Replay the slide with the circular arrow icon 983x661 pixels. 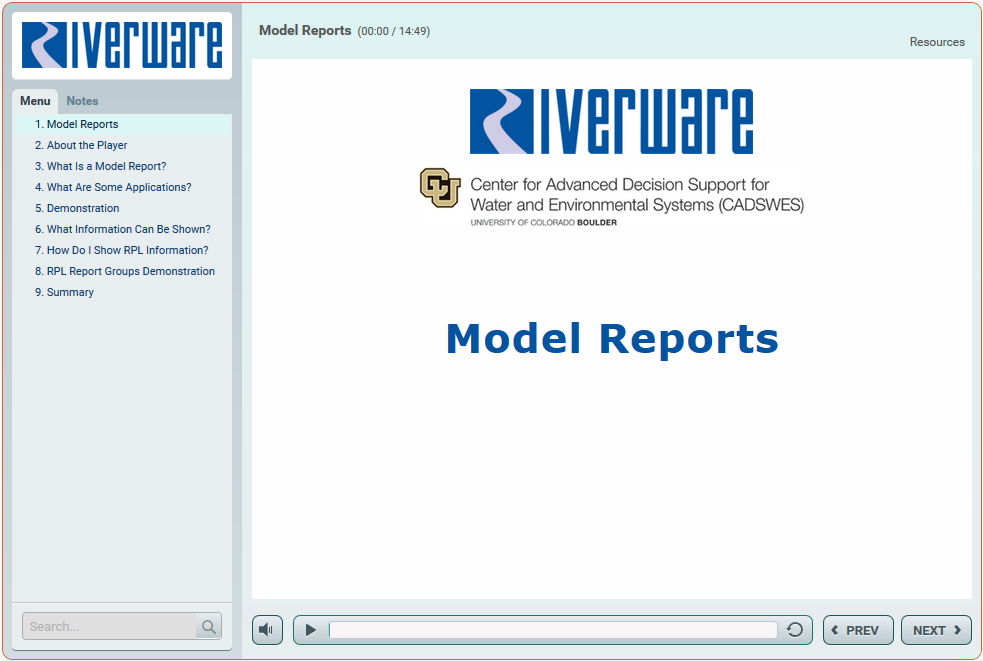794,630
